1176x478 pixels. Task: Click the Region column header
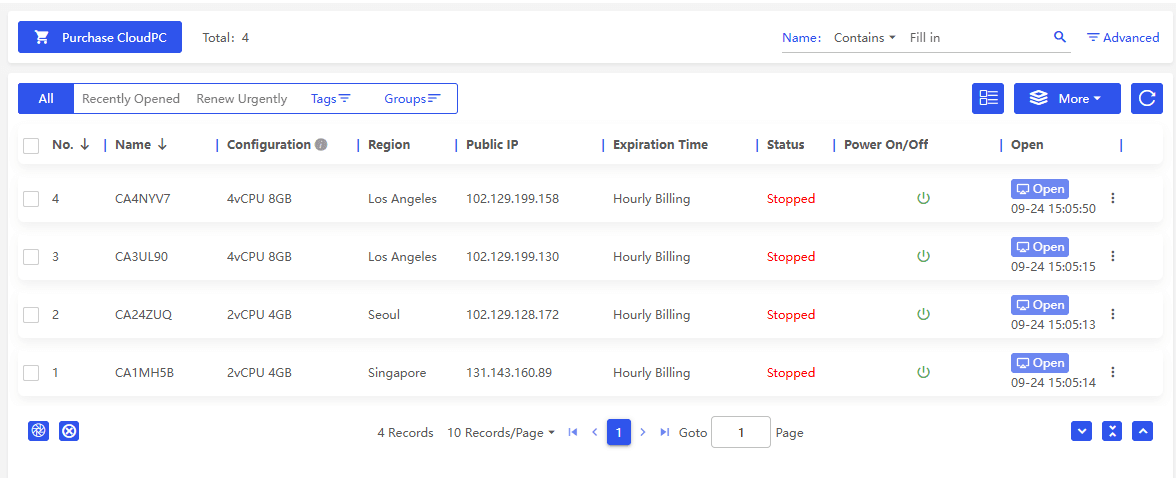coord(389,145)
